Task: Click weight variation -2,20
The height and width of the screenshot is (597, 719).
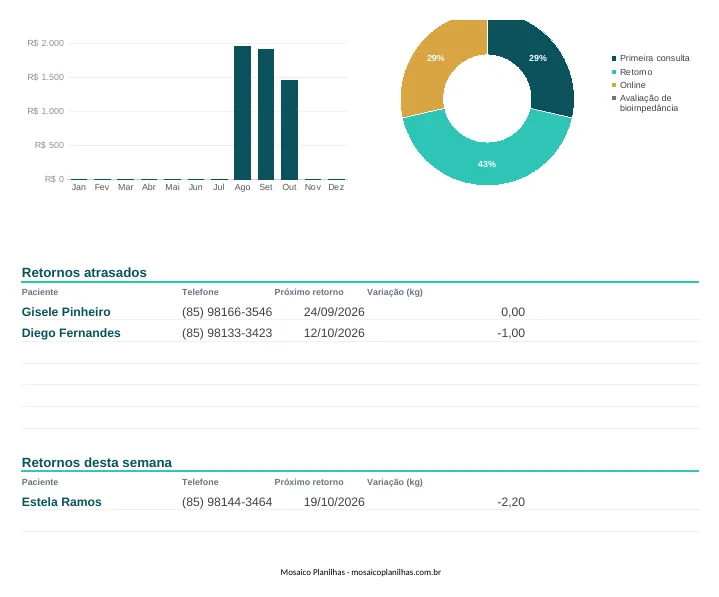Action: pyautogui.click(x=511, y=502)
